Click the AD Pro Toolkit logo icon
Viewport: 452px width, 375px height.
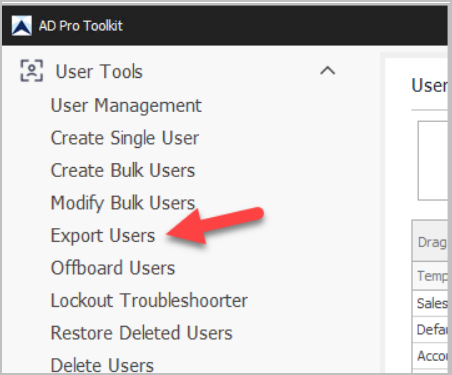[22, 26]
